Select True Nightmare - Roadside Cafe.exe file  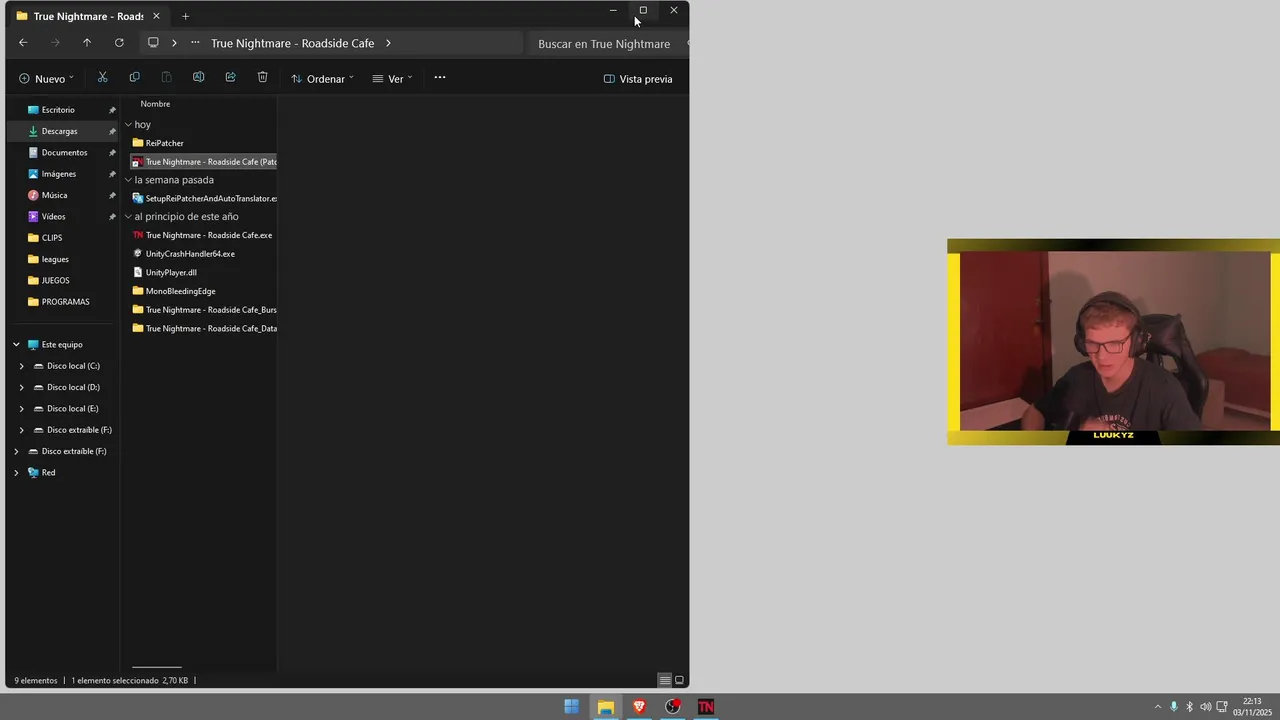coord(203,236)
